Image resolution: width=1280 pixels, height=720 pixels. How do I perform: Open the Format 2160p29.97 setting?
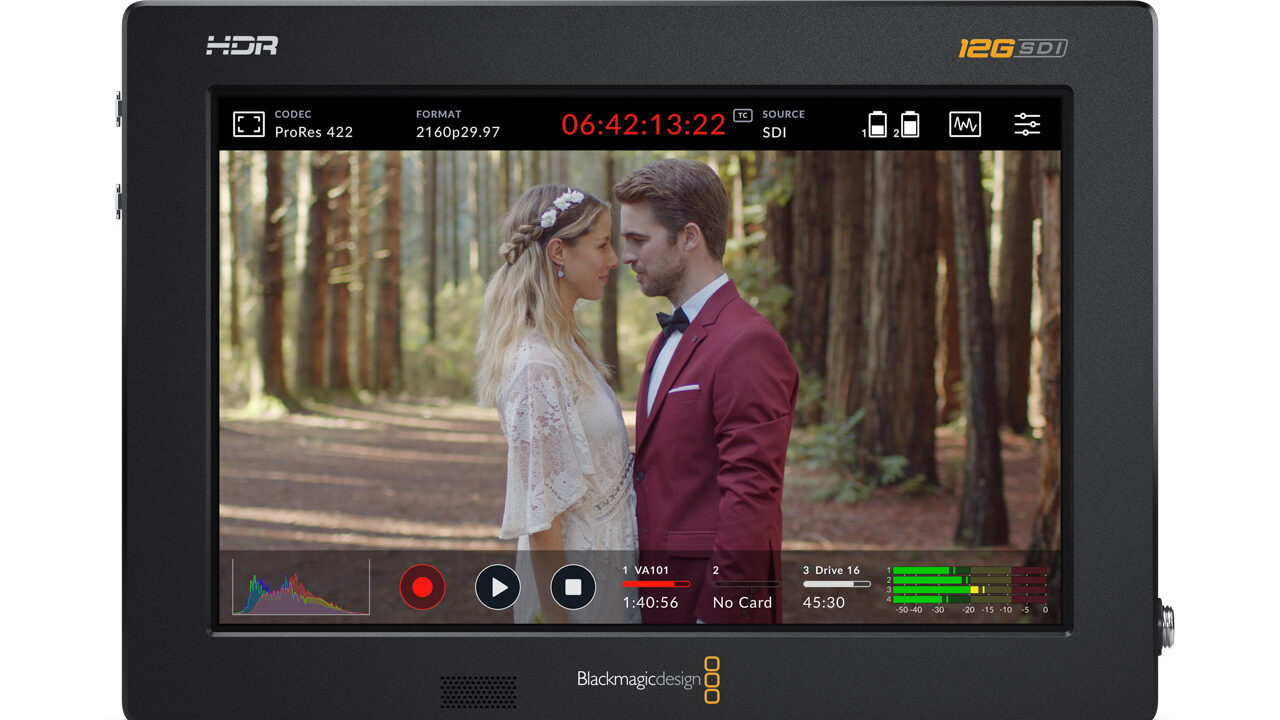point(458,124)
